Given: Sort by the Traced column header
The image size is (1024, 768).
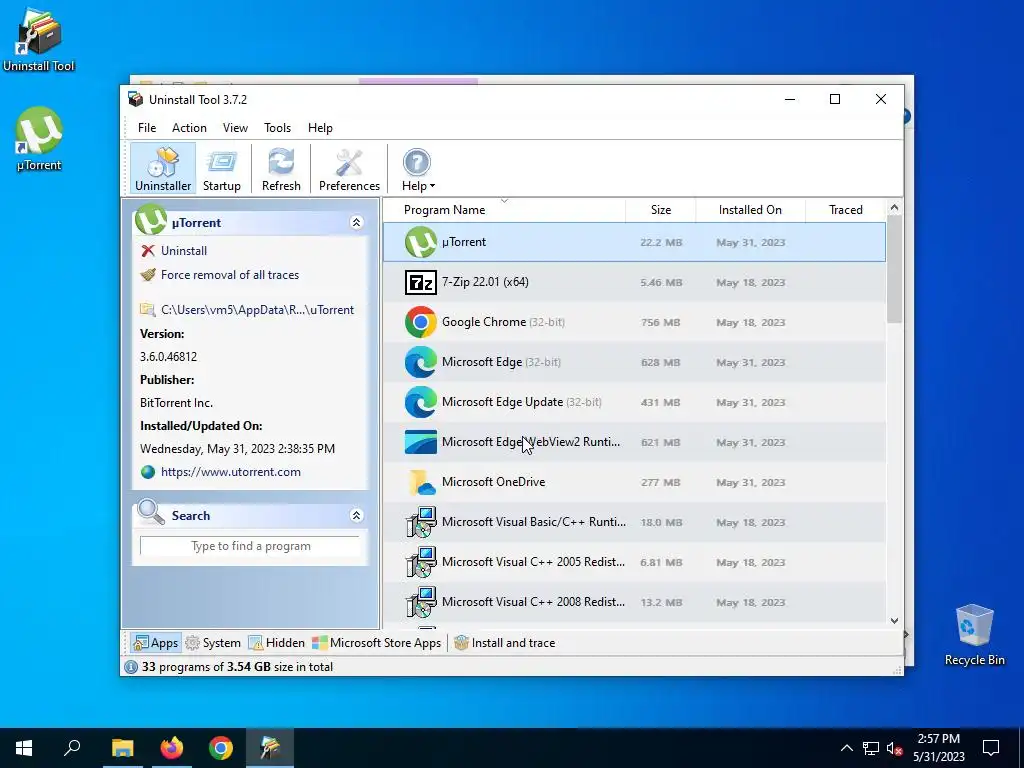Looking at the screenshot, I should tap(845, 210).
